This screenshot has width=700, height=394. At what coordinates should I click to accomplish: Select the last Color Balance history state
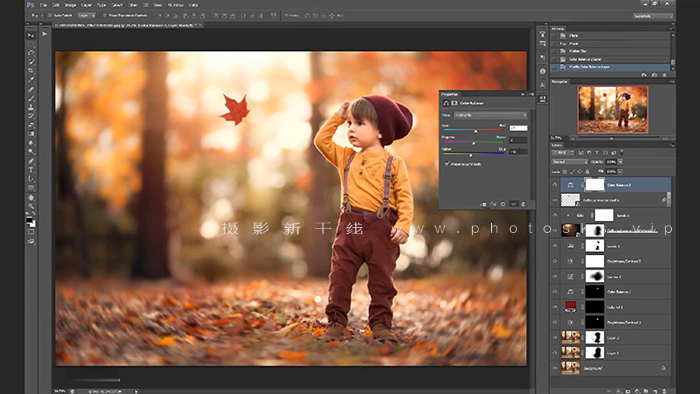pyautogui.click(x=611, y=66)
